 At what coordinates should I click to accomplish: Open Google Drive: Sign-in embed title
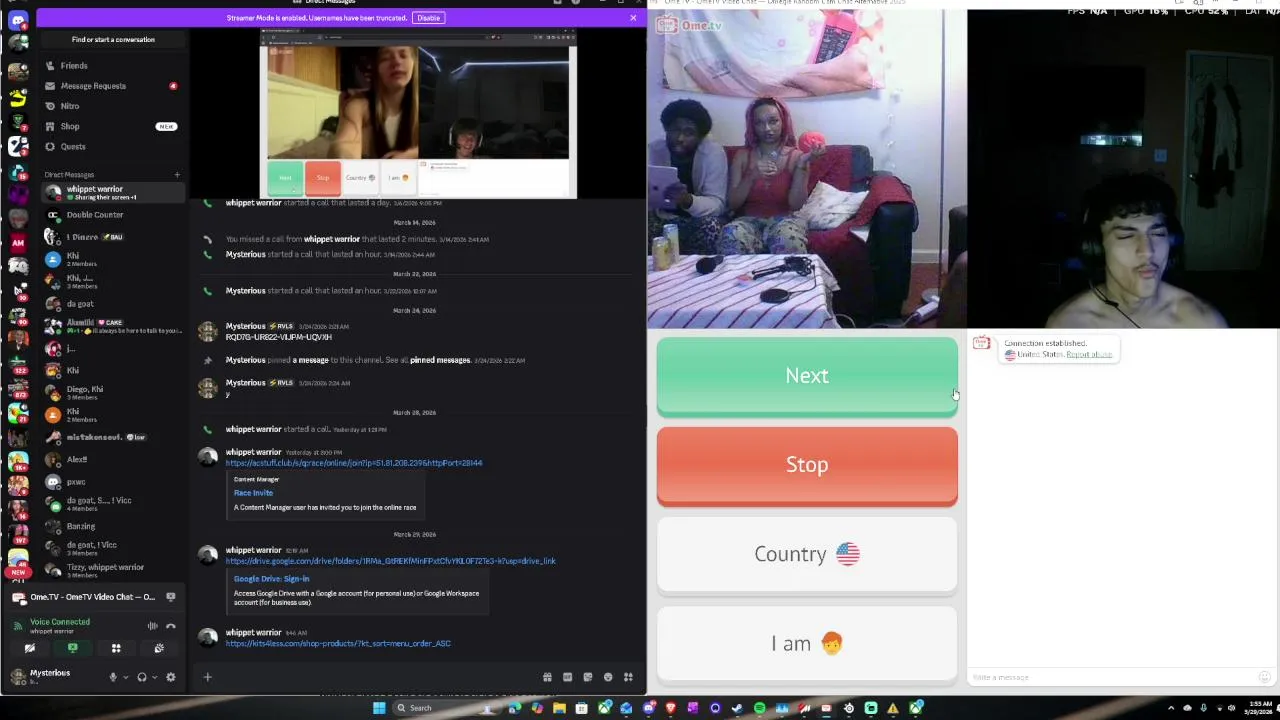click(271, 579)
